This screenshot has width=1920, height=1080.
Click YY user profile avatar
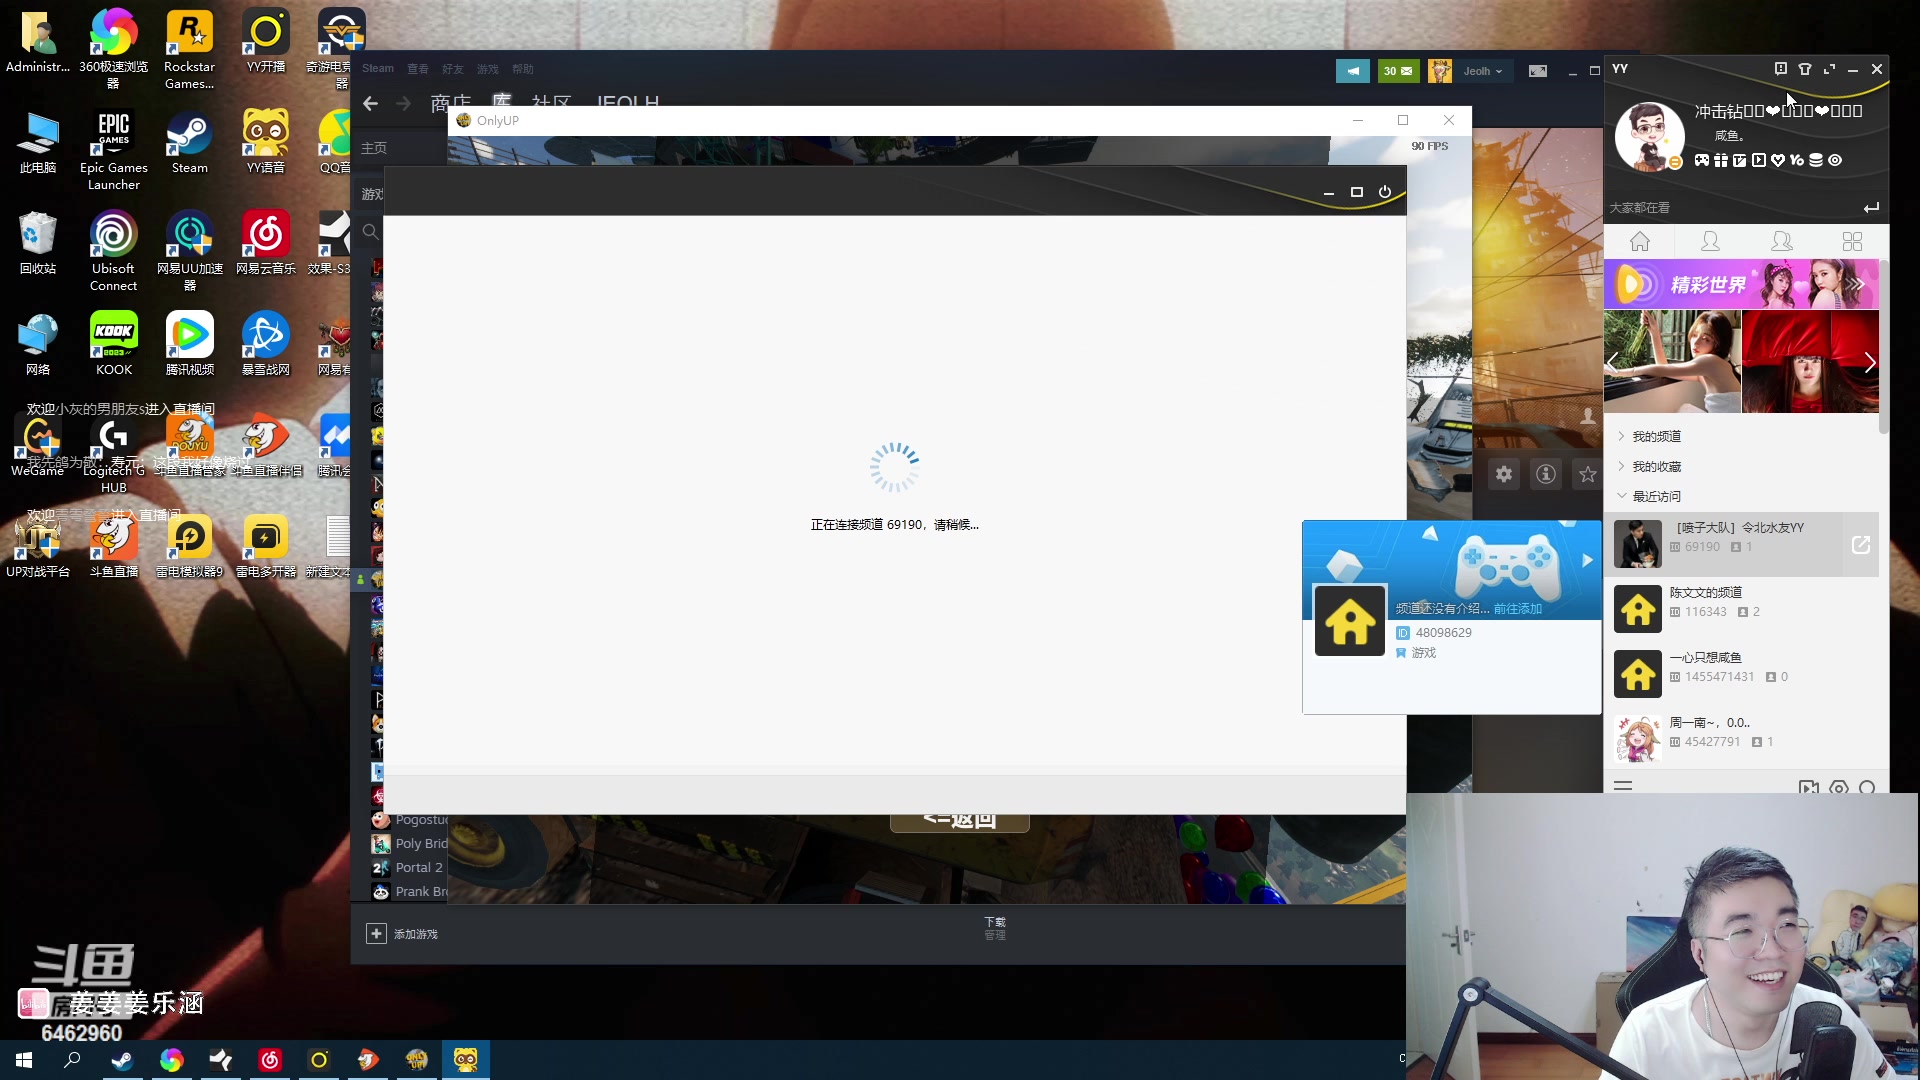[x=1648, y=136]
